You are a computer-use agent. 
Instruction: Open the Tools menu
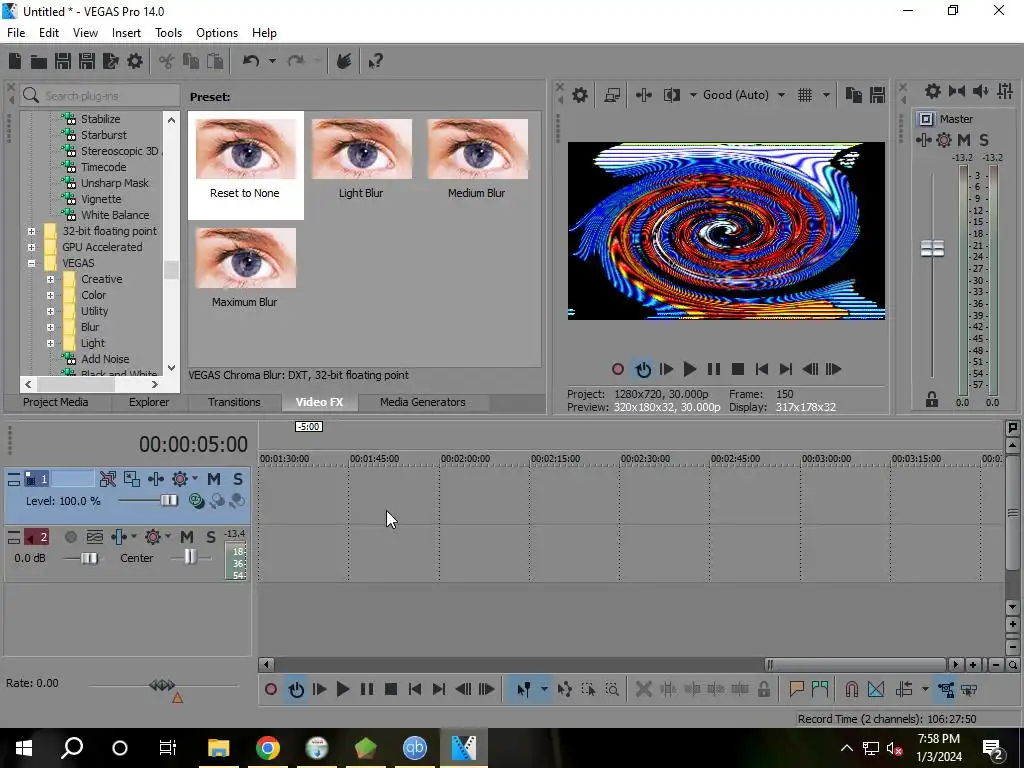pyautogui.click(x=168, y=33)
